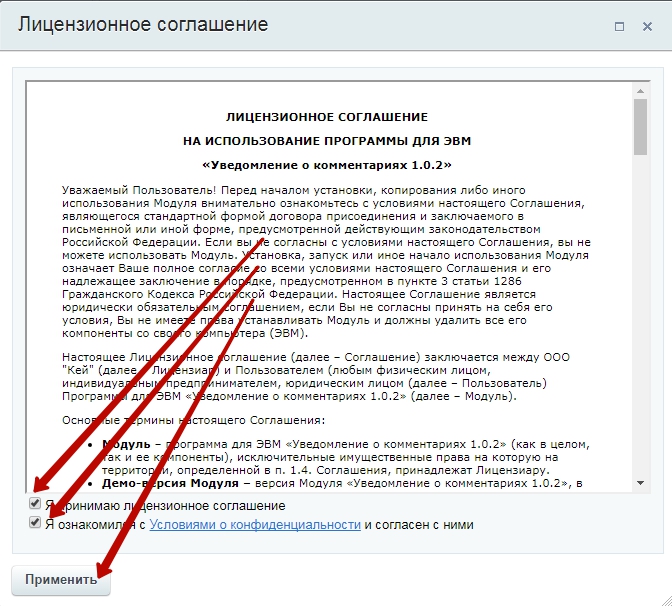Click the «Уведомление о комментариях 1.0.2» title line

tap(327, 163)
